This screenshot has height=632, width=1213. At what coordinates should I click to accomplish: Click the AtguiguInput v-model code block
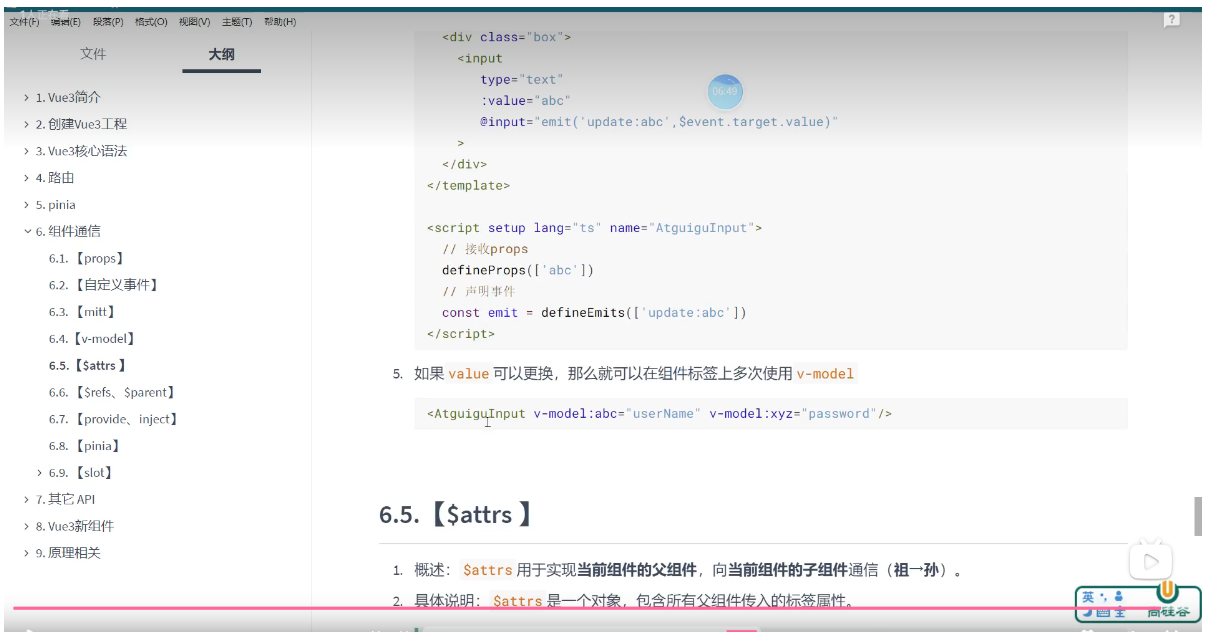click(771, 414)
